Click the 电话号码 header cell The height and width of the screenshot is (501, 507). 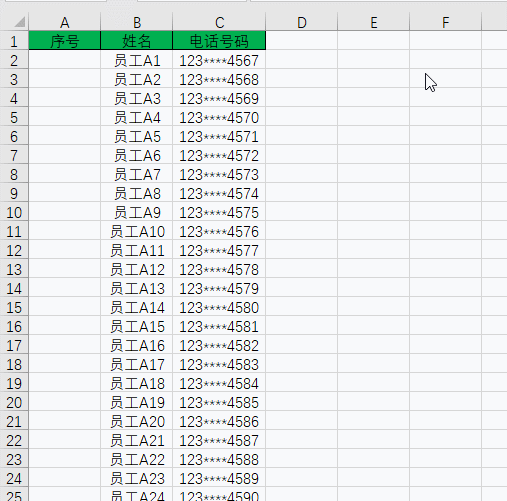pos(219,40)
